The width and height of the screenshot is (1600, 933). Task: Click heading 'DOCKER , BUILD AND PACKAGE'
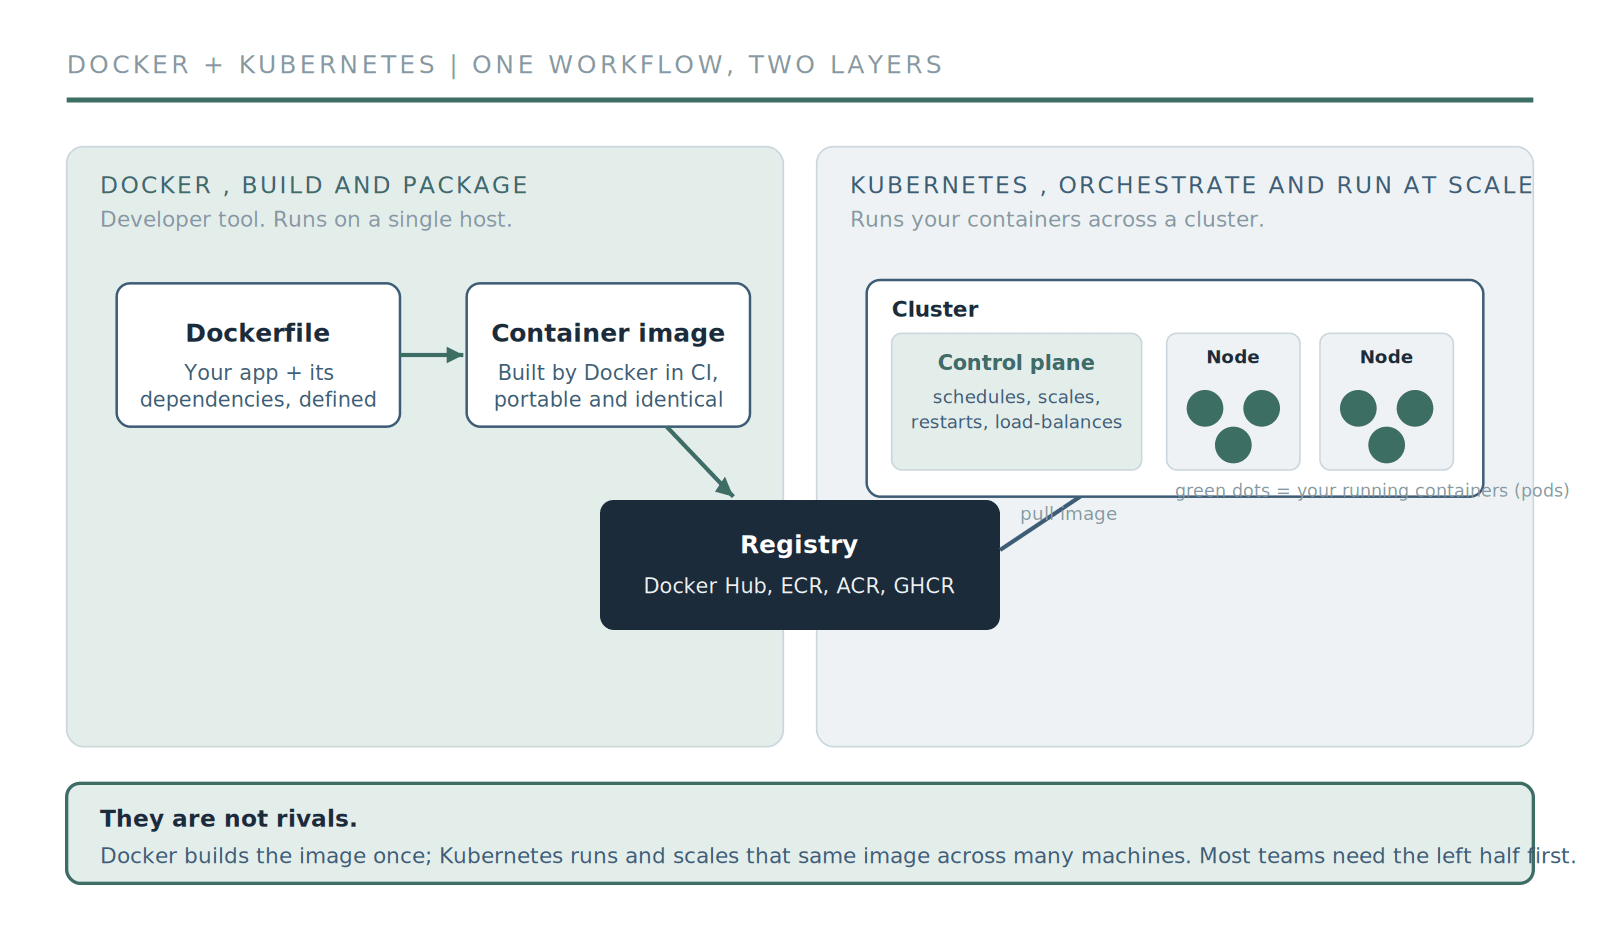(314, 185)
